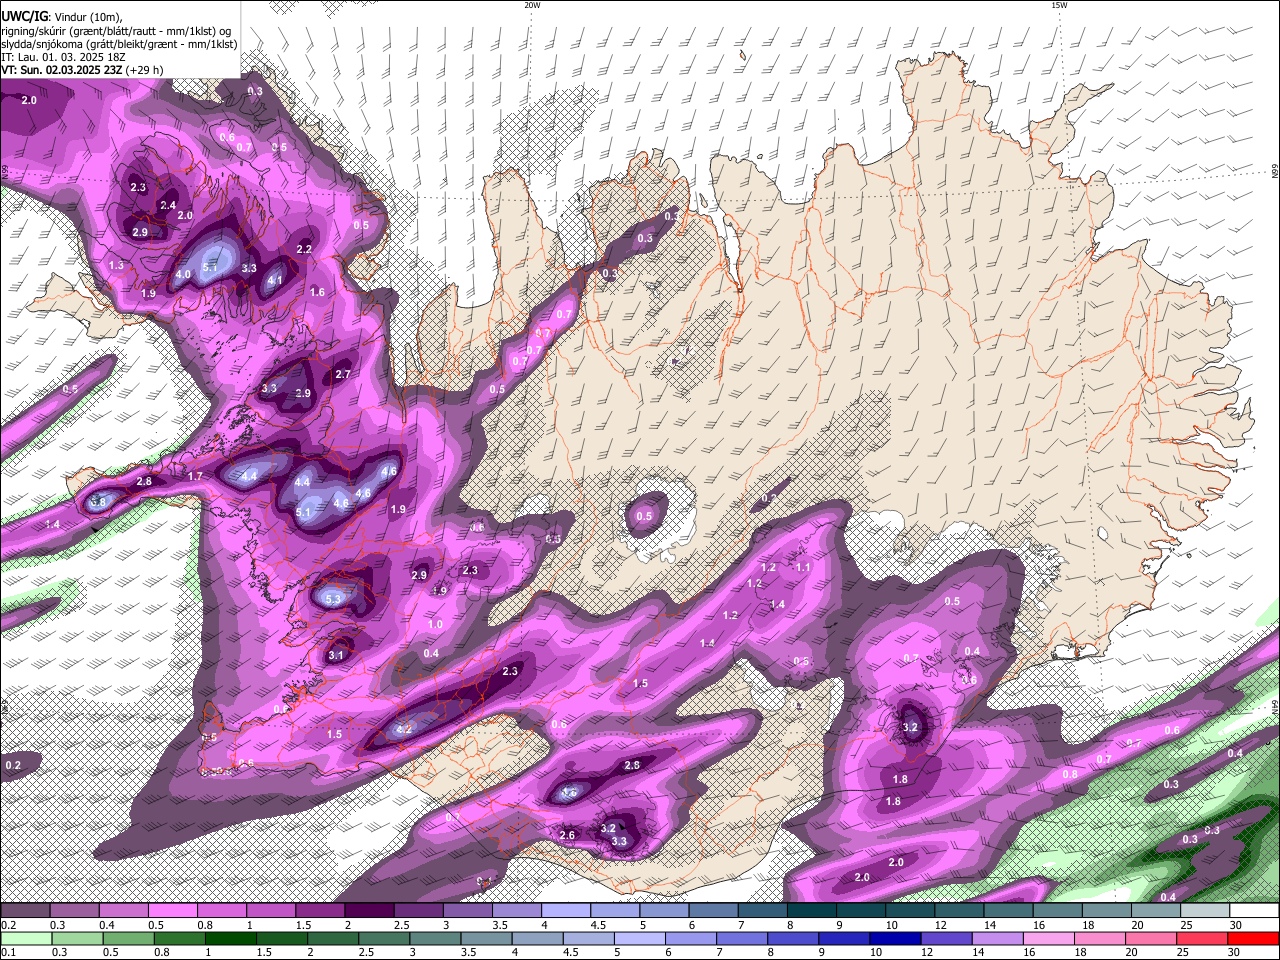The width and height of the screenshot is (1280, 960).
Task: Click the 'rigning/skúrir' description line in header
Action: tap(116, 31)
